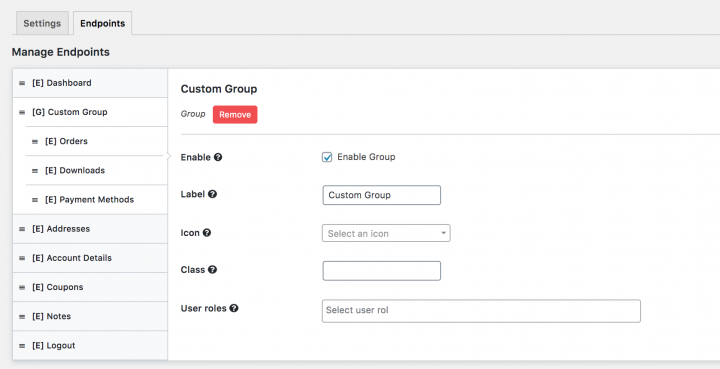Open the Select an icon dropdown
This screenshot has width=720, height=369.
click(x=386, y=233)
